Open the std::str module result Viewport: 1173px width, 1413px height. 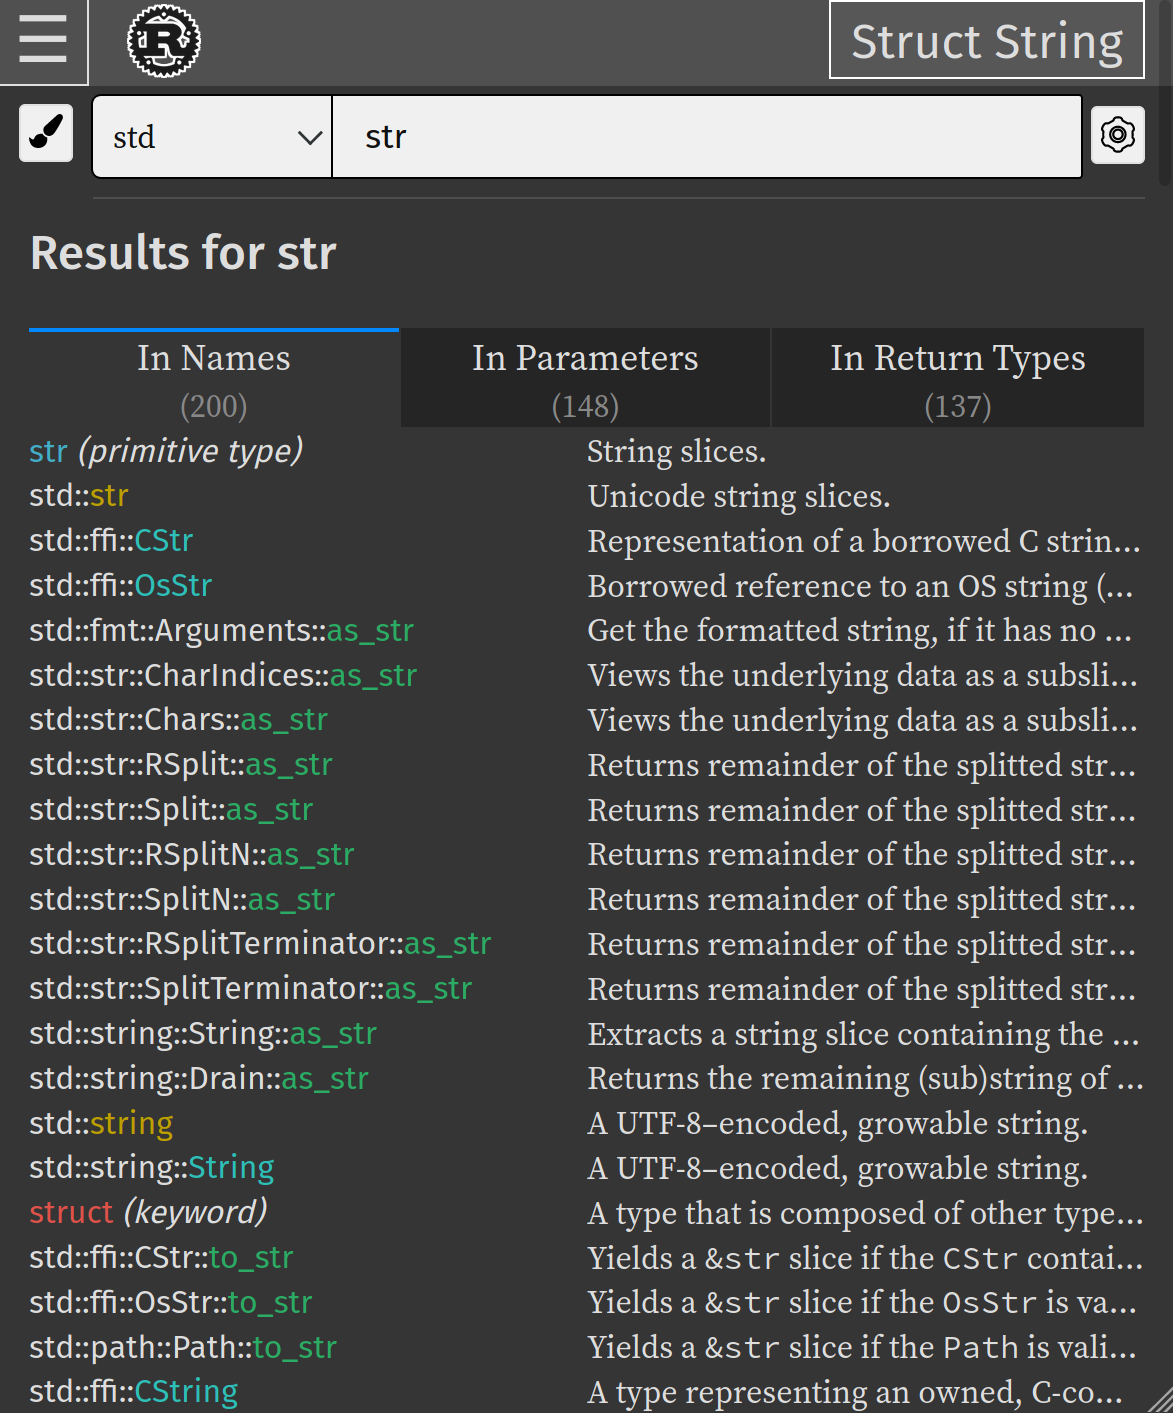[x=79, y=496]
